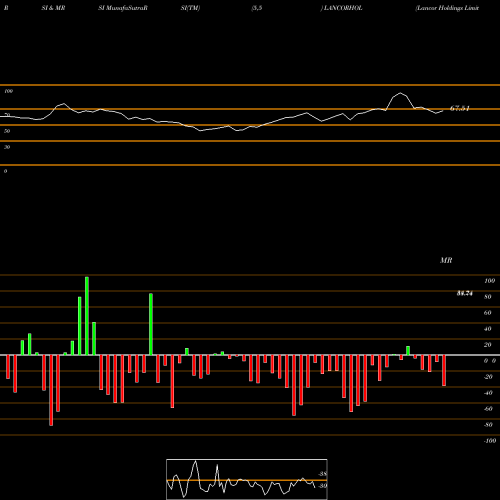Click the "SI & MR" header text
The image size is (500, 500).
pos(53,8)
